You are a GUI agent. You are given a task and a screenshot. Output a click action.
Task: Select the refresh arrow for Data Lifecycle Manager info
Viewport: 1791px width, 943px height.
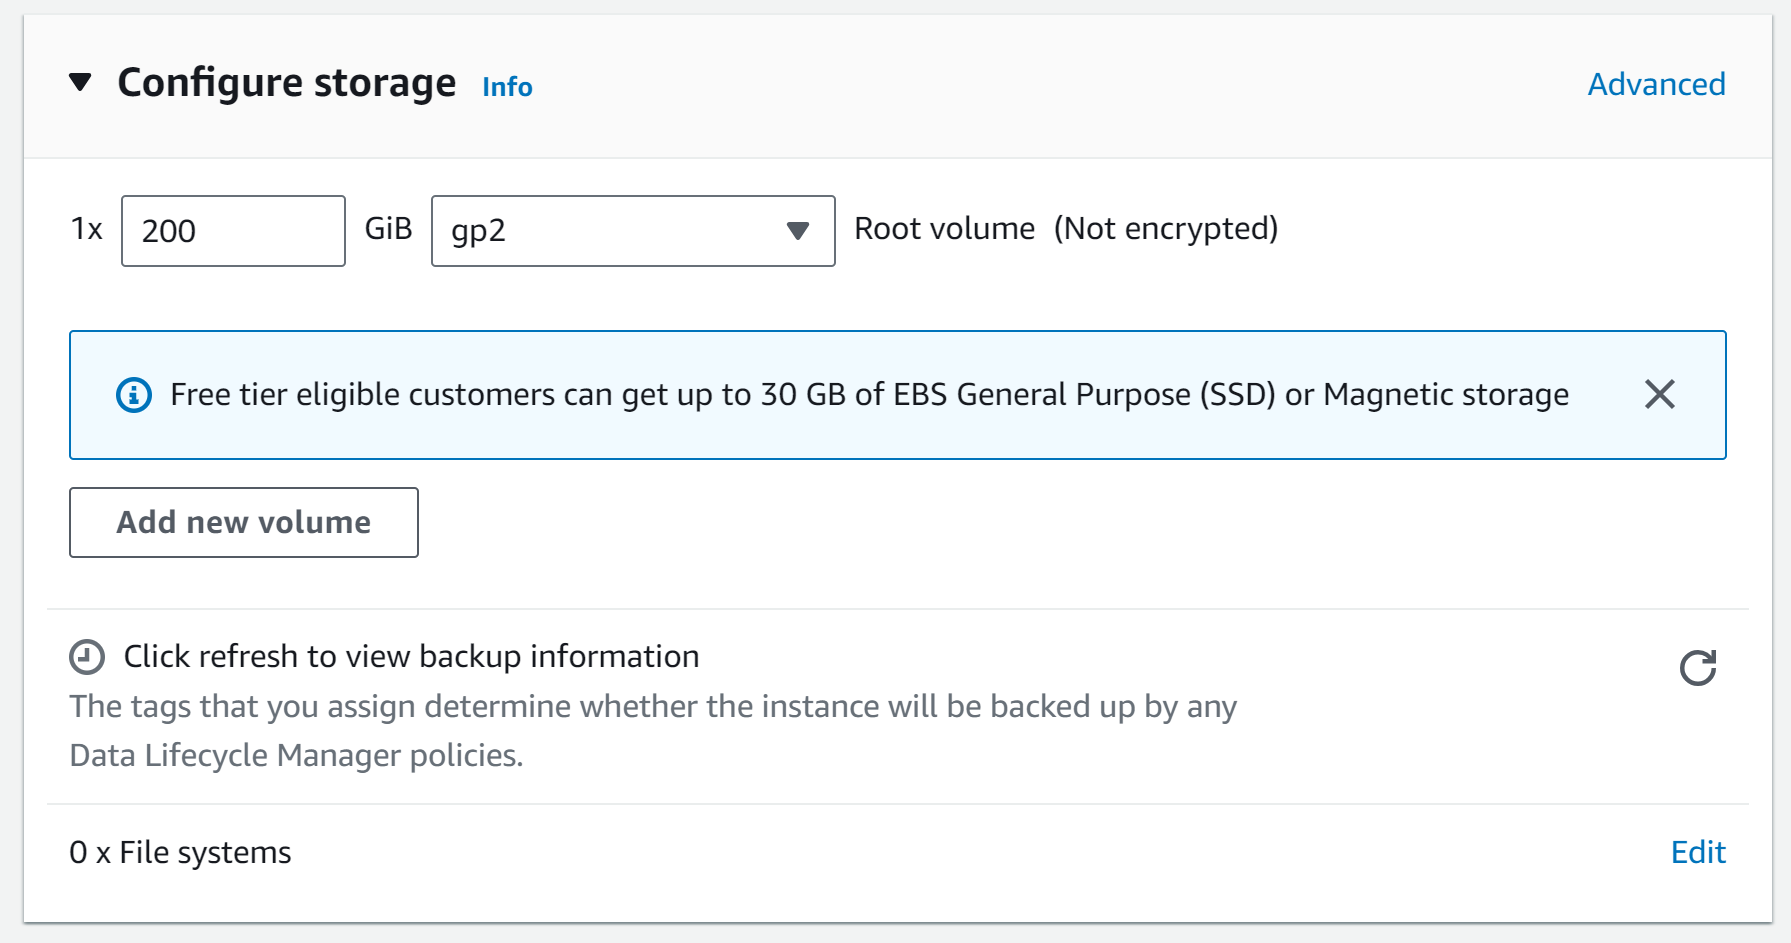[1699, 667]
